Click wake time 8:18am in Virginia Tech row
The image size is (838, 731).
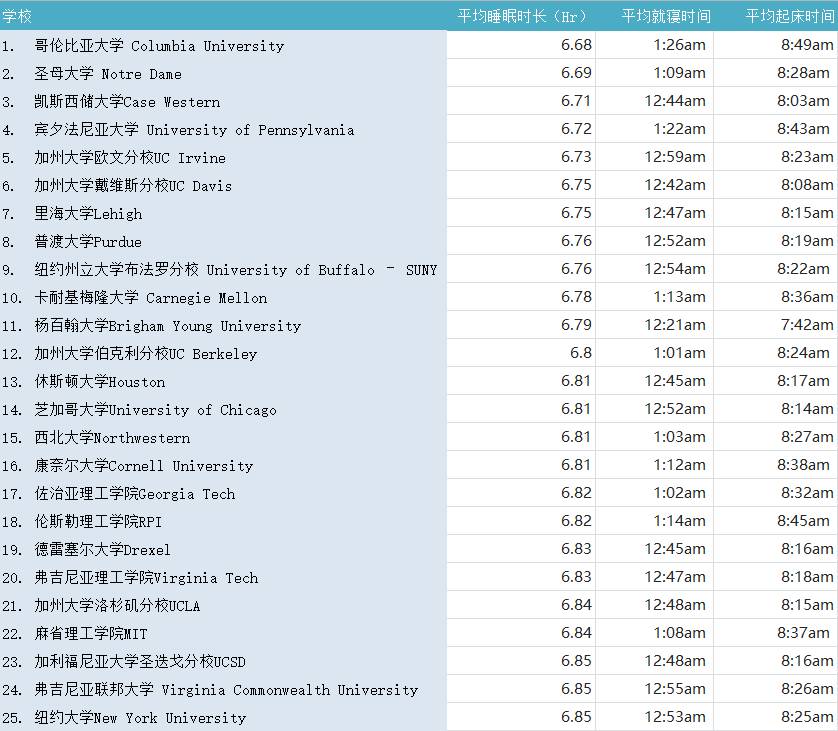807,576
